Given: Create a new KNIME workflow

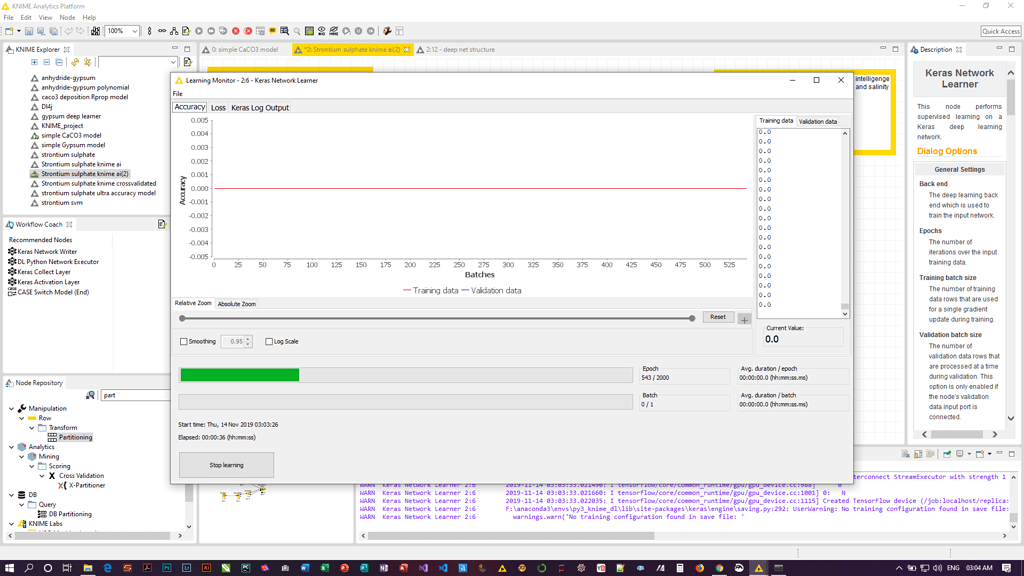Looking at the screenshot, I should tap(9, 30).
